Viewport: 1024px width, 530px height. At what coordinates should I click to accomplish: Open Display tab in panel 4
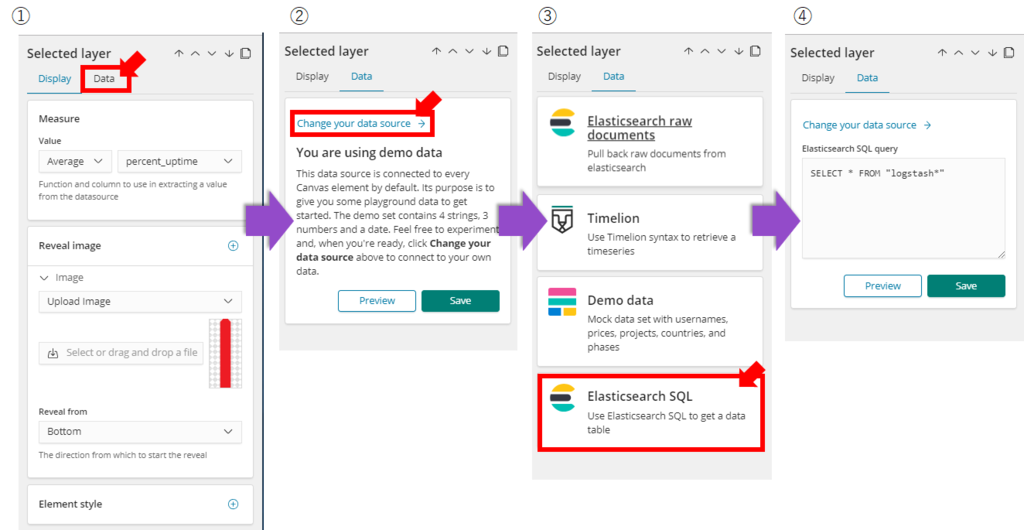pos(818,78)
